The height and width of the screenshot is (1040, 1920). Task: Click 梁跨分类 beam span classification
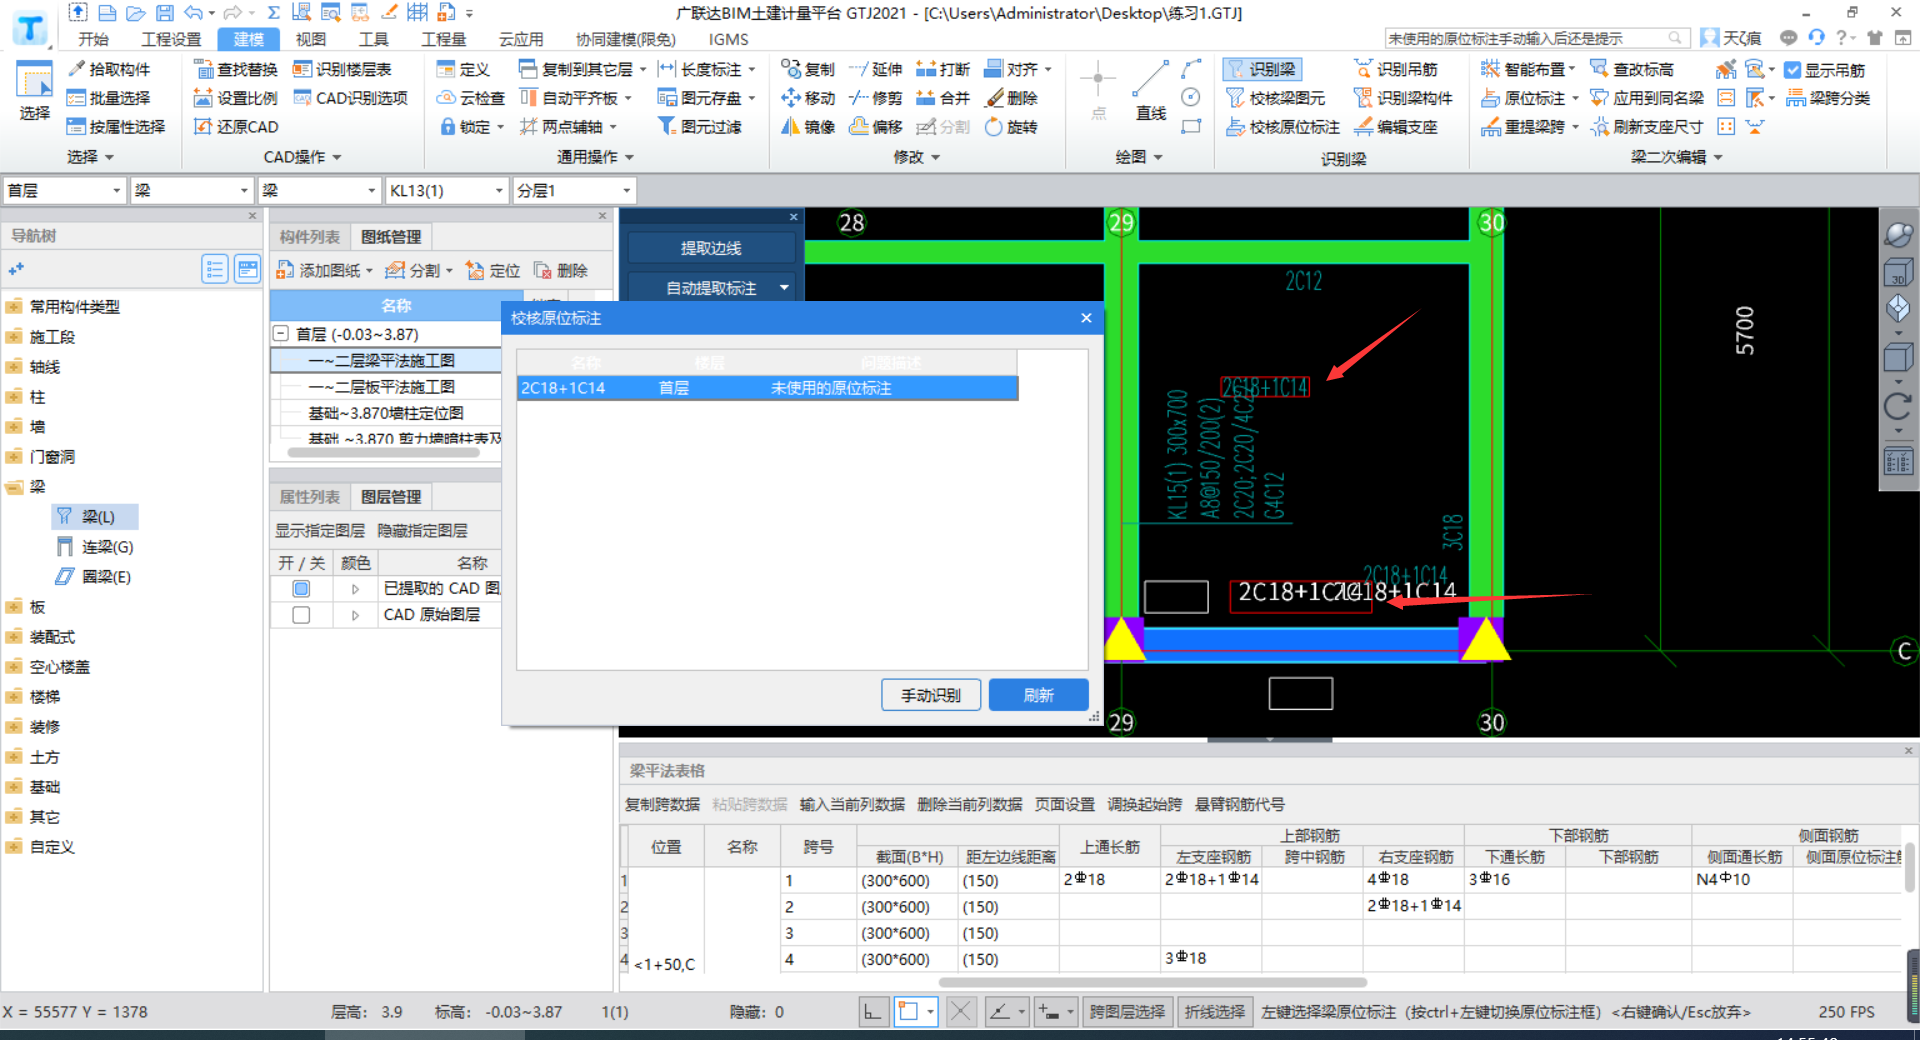point(1828,98)
